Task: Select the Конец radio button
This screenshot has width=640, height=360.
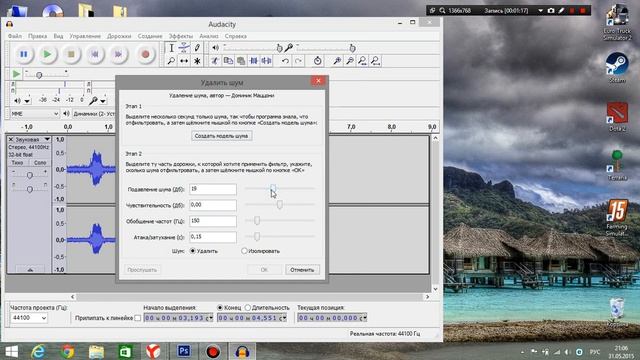Action: [x=220, y=308]
